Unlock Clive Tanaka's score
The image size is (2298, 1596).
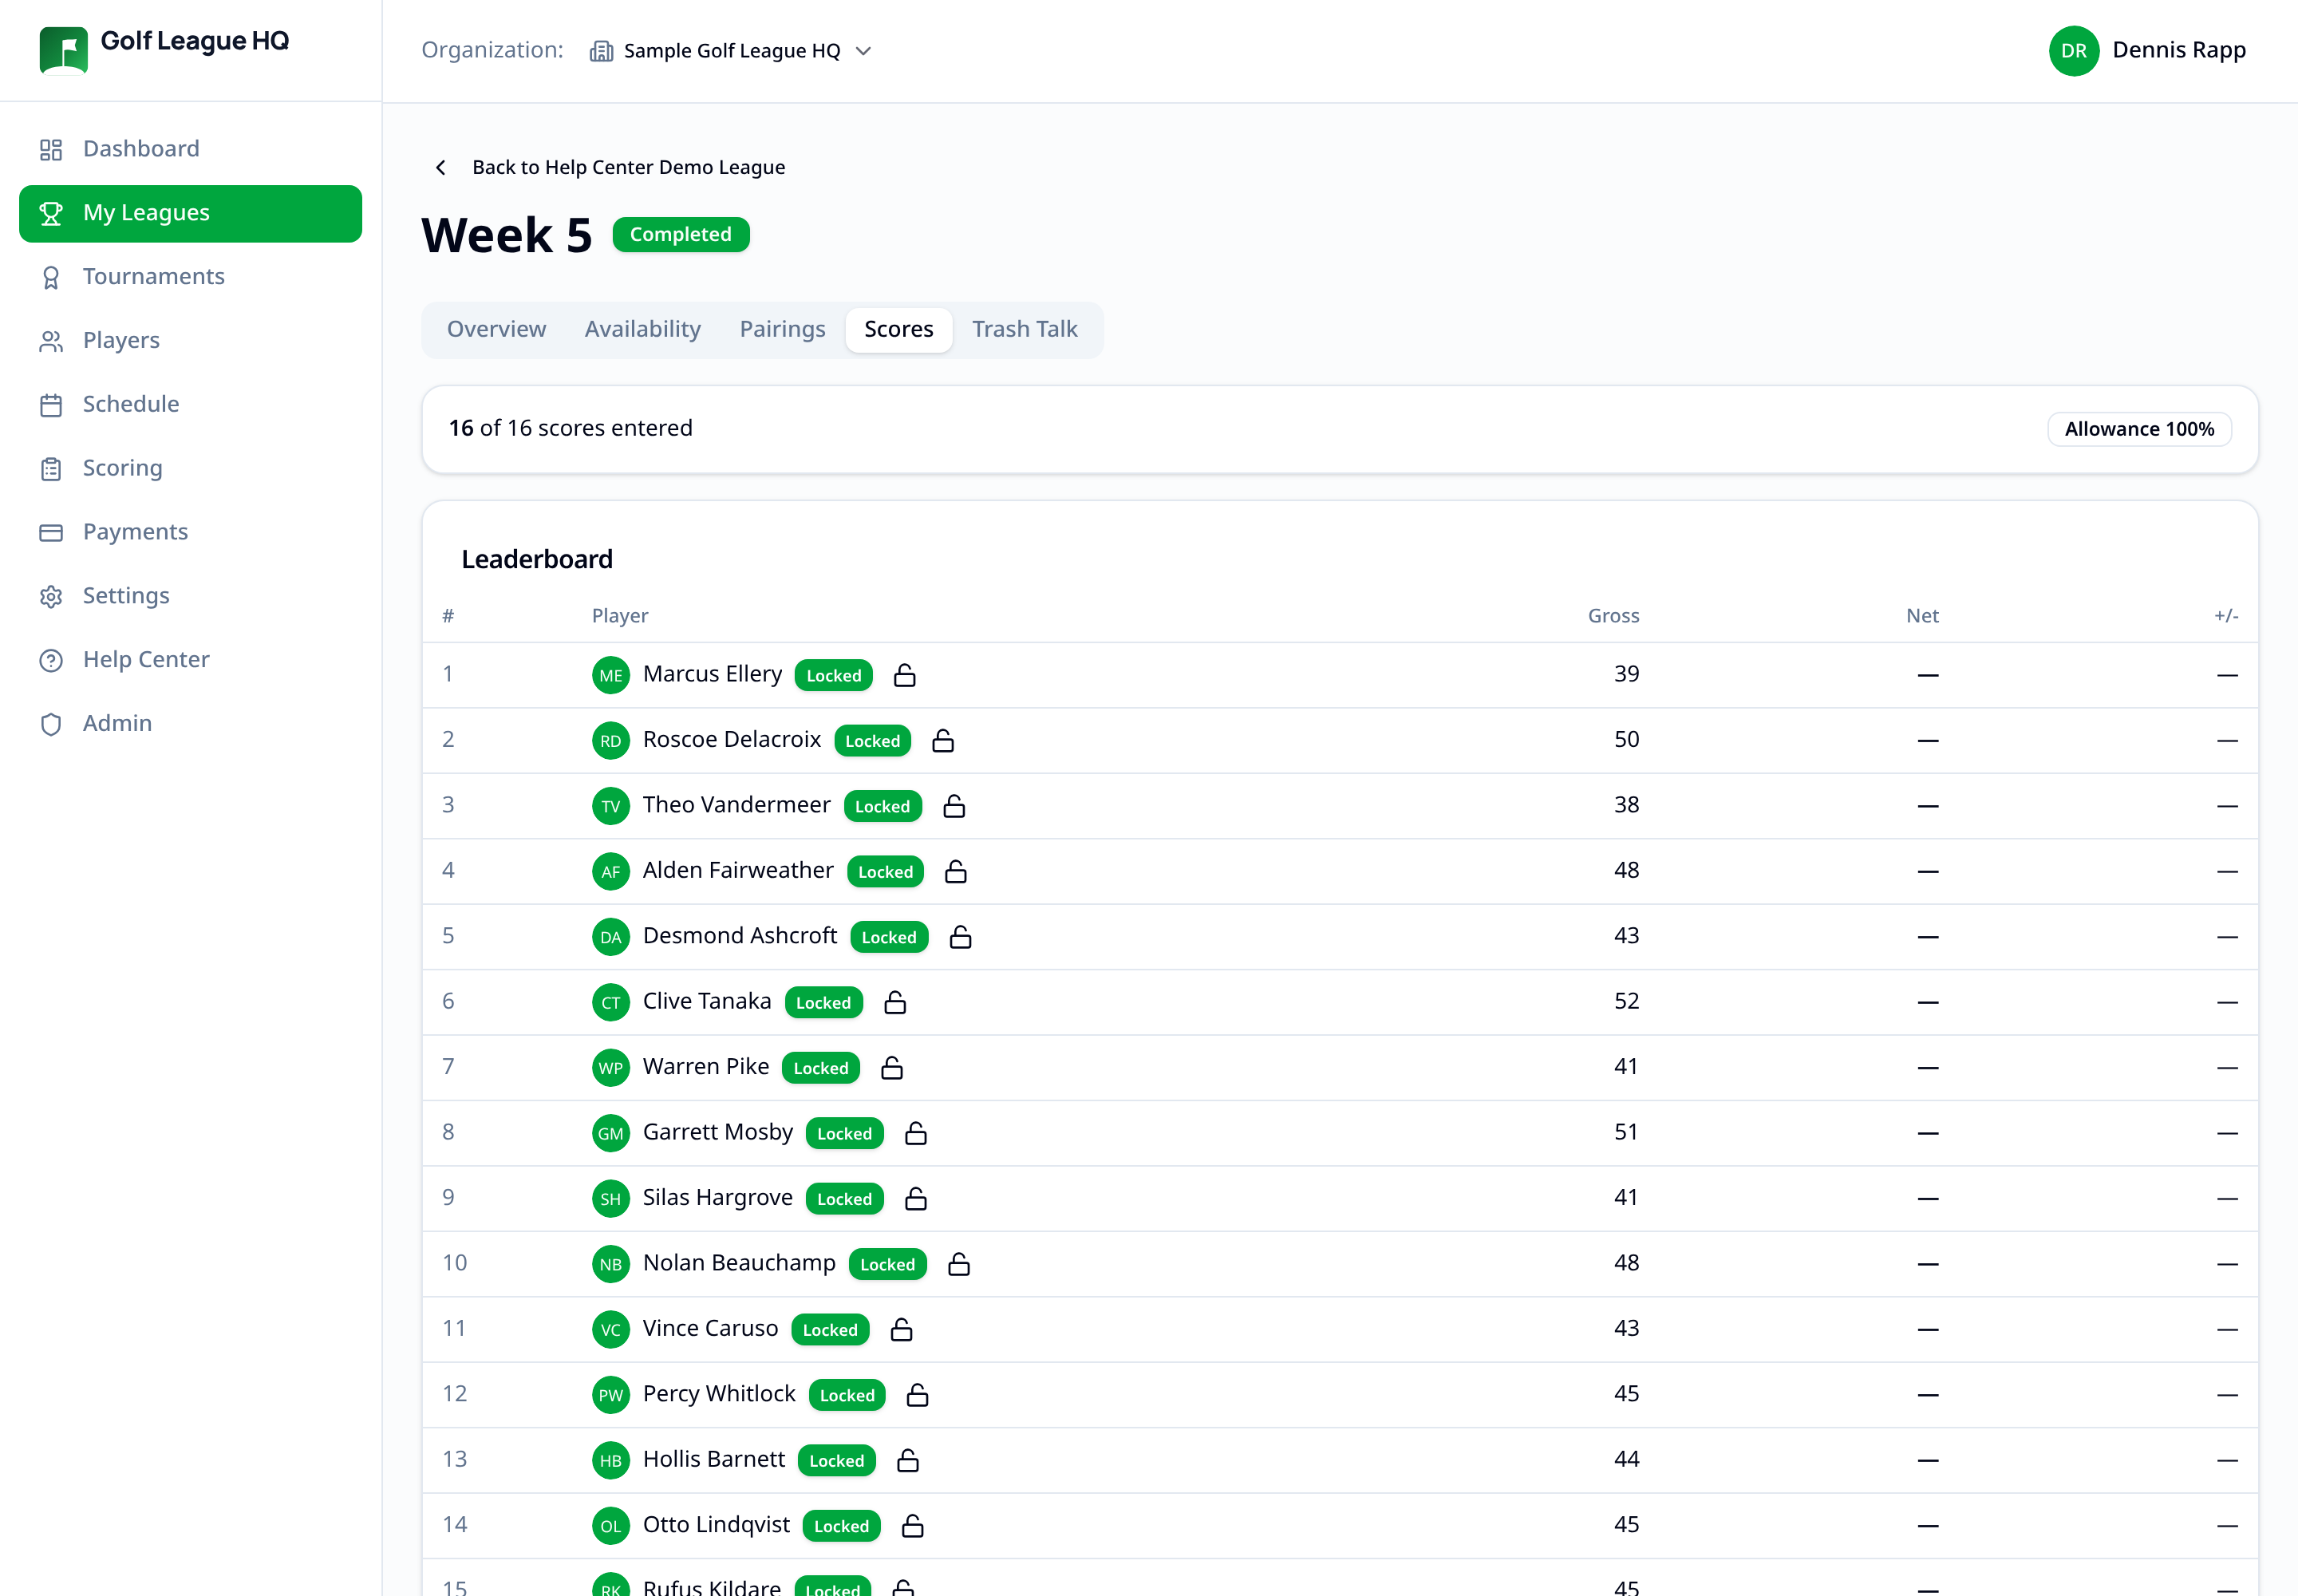click(x=895, y=1003)
